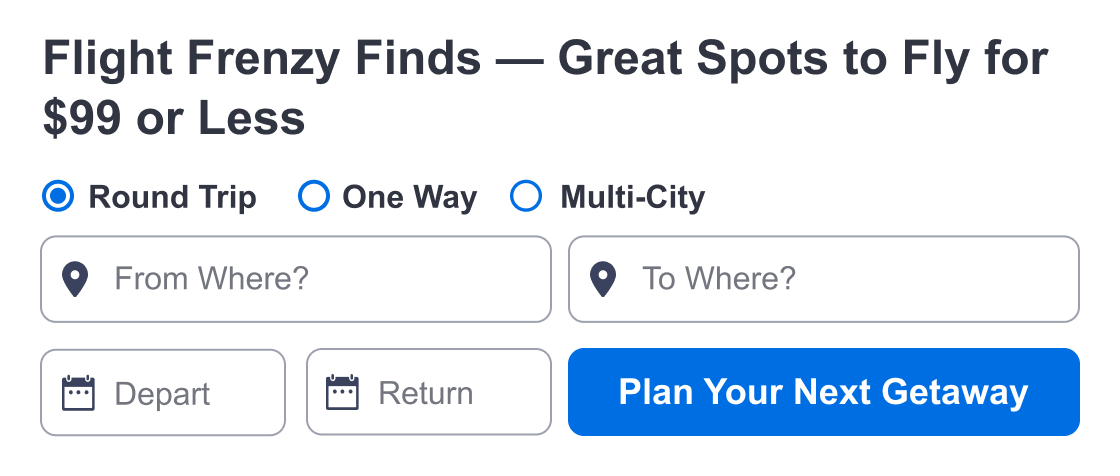Open the calendar icon in Return field
1120x476 pixels.
(x=342, y=392)
